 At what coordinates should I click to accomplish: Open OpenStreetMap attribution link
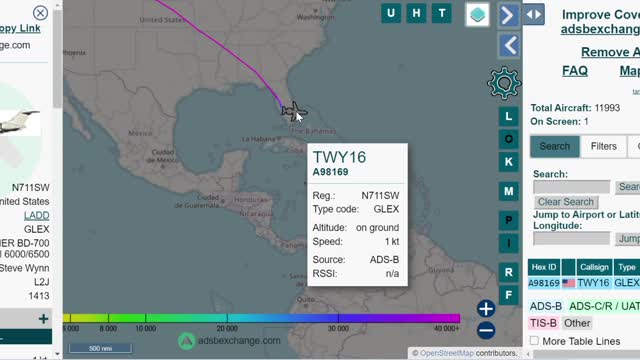(447, 353)
